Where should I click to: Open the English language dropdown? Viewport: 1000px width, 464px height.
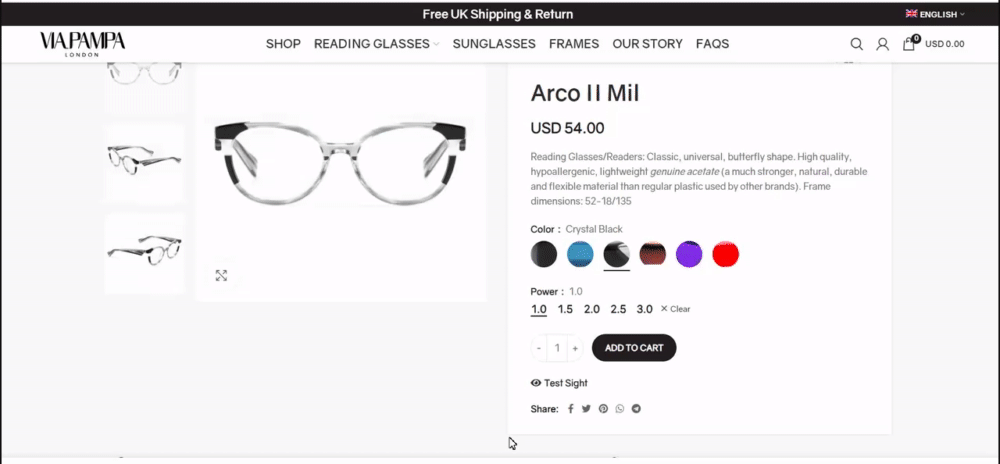point(935,14)
